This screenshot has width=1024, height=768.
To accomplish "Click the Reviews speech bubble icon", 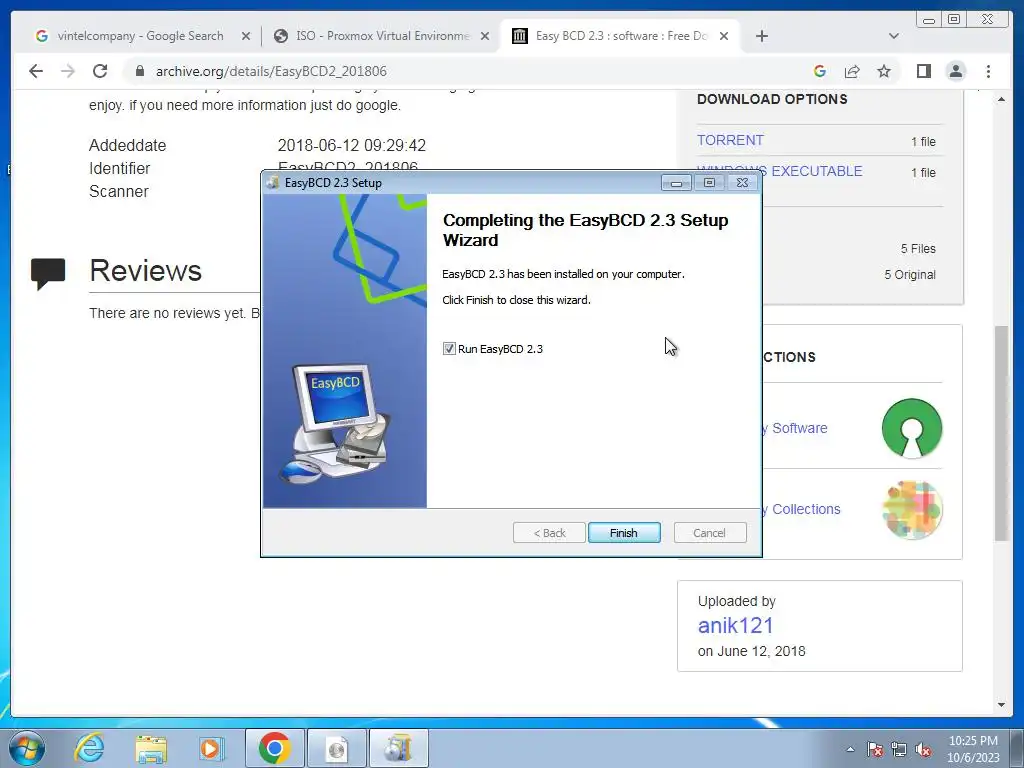I will 48,273.
